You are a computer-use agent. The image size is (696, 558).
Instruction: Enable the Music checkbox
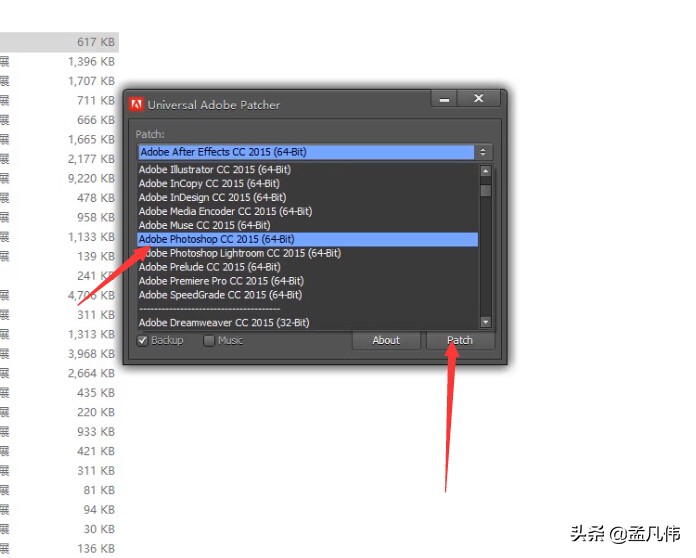coord(208,340)
